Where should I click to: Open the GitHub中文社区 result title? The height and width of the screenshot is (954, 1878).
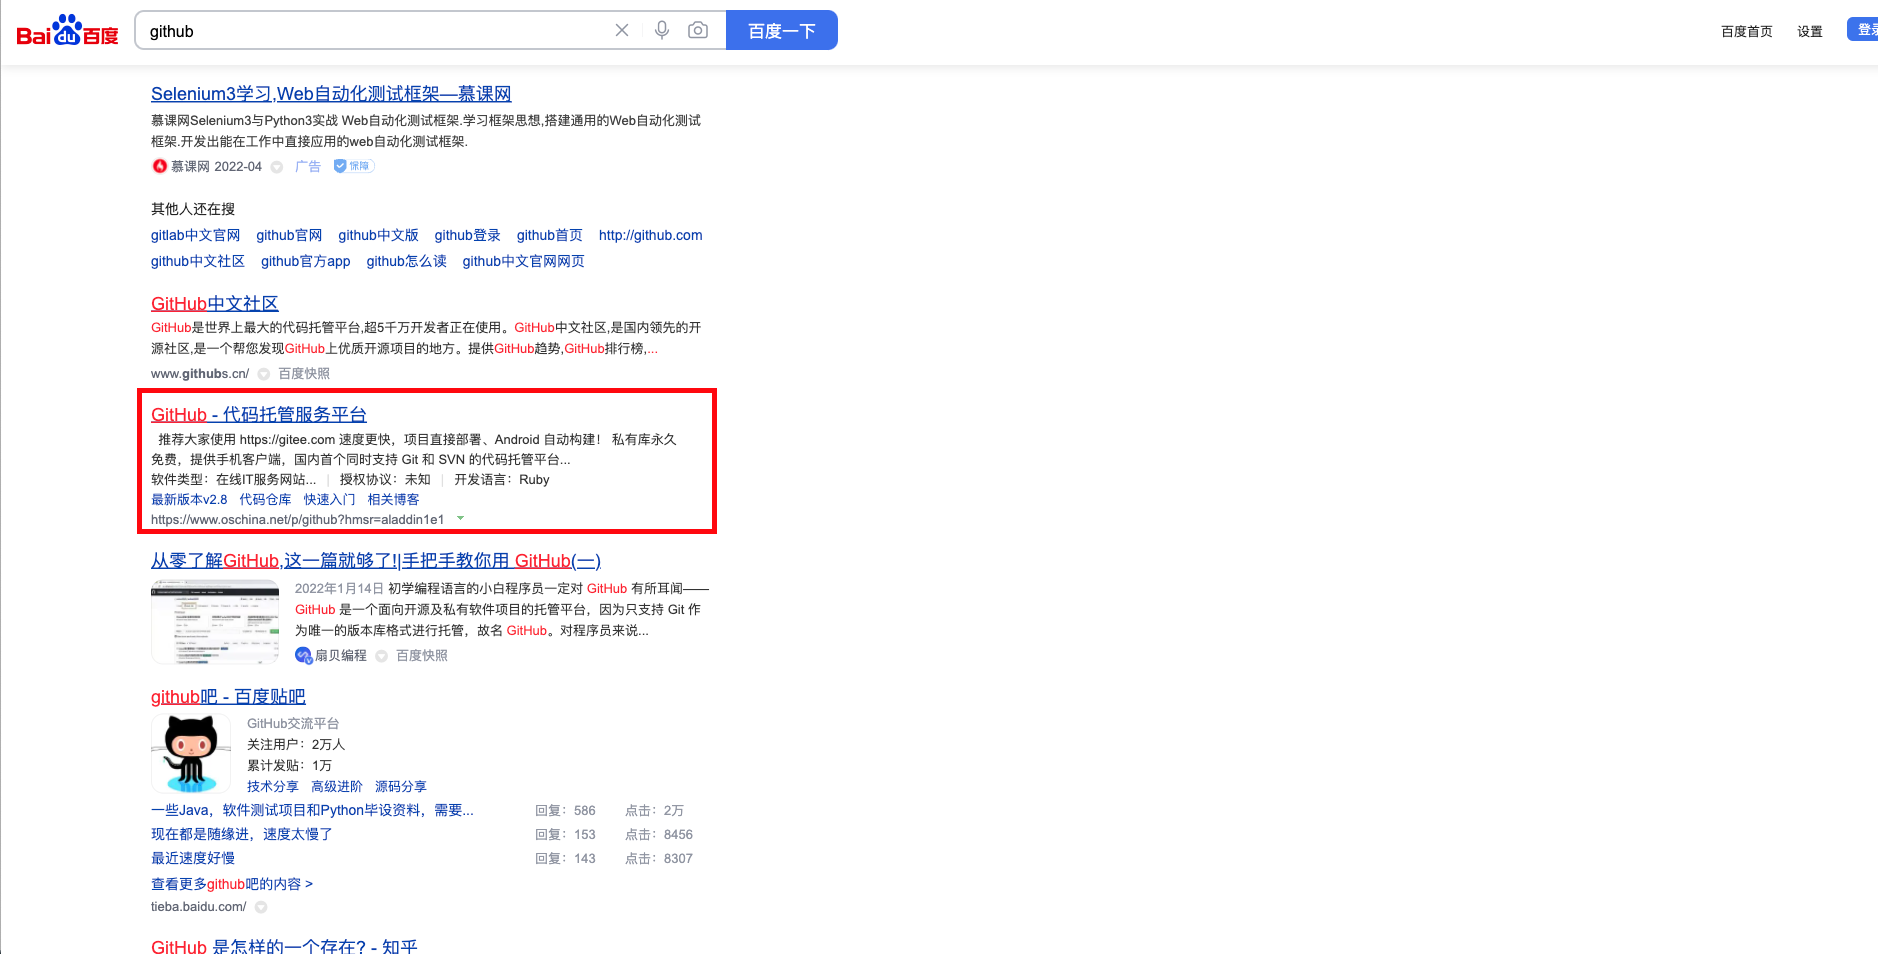point(215,303)
